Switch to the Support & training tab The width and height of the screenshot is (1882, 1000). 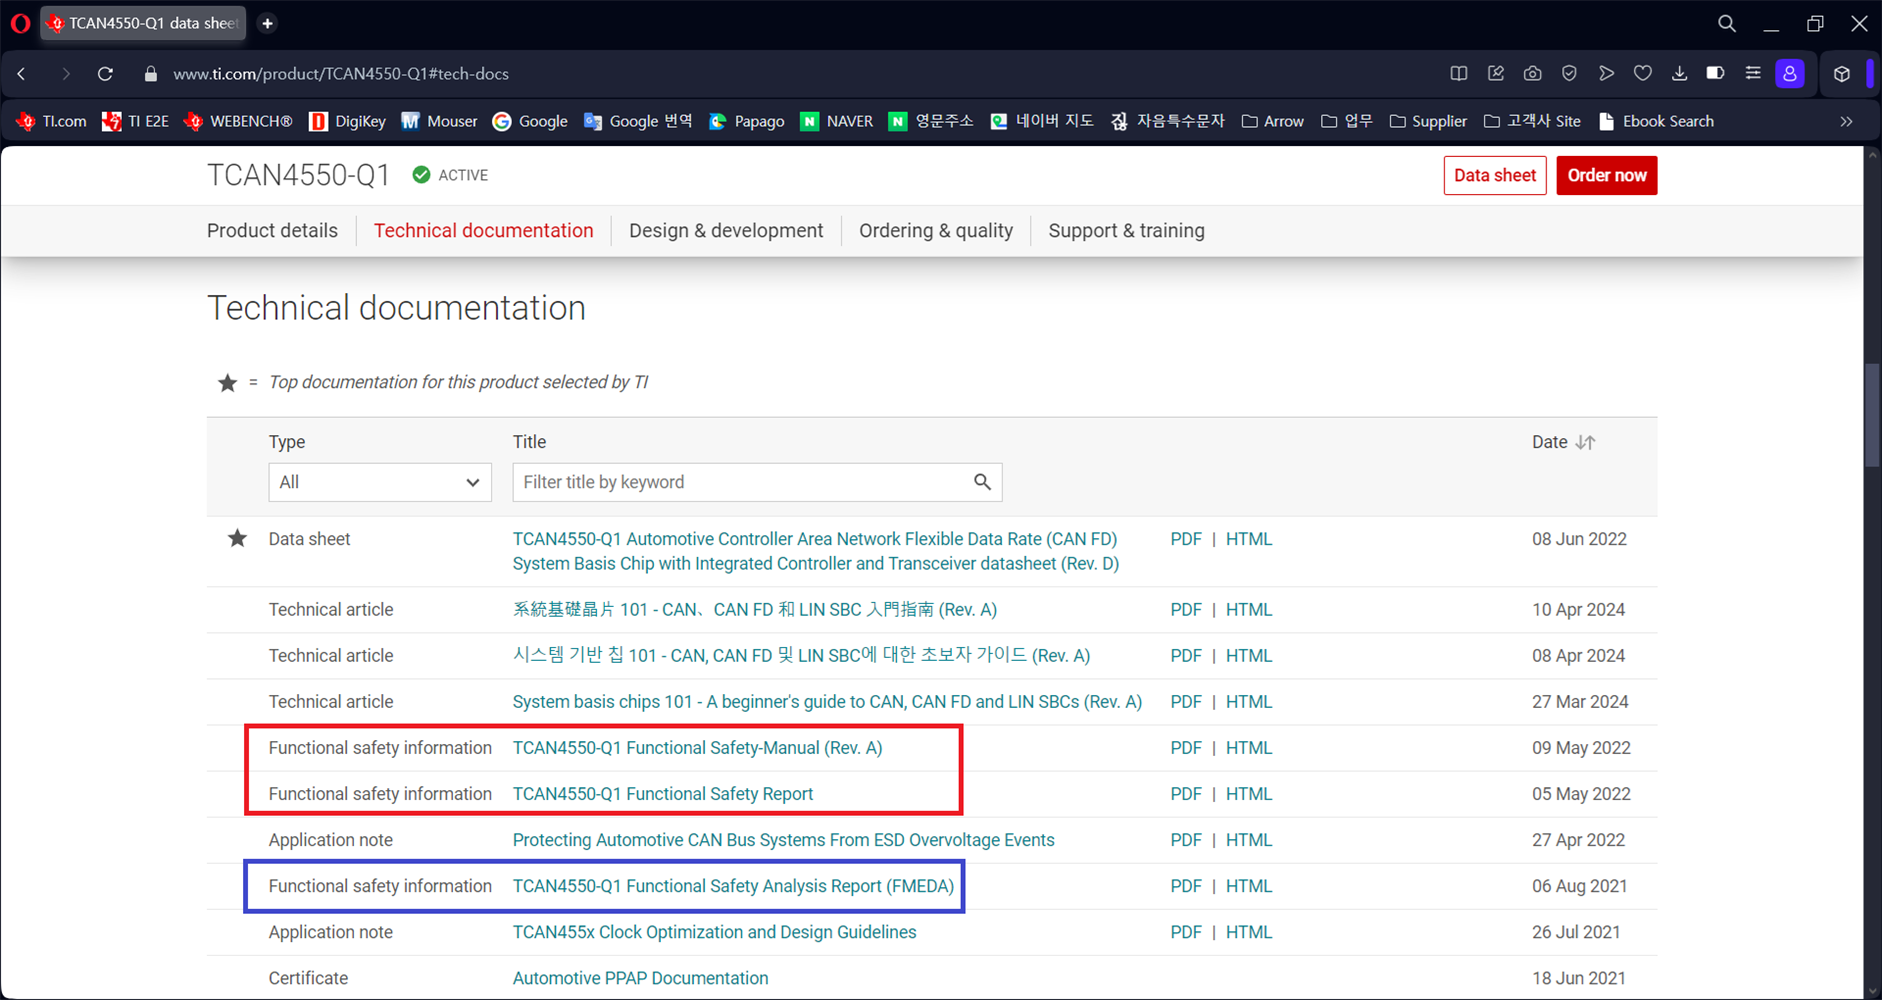[x=1127, y=231]
